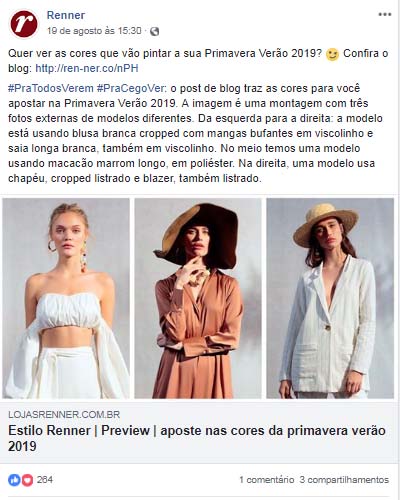400x500 pixels.
Task: Click the large brown hat in middle photo
Action: point(197,235)
